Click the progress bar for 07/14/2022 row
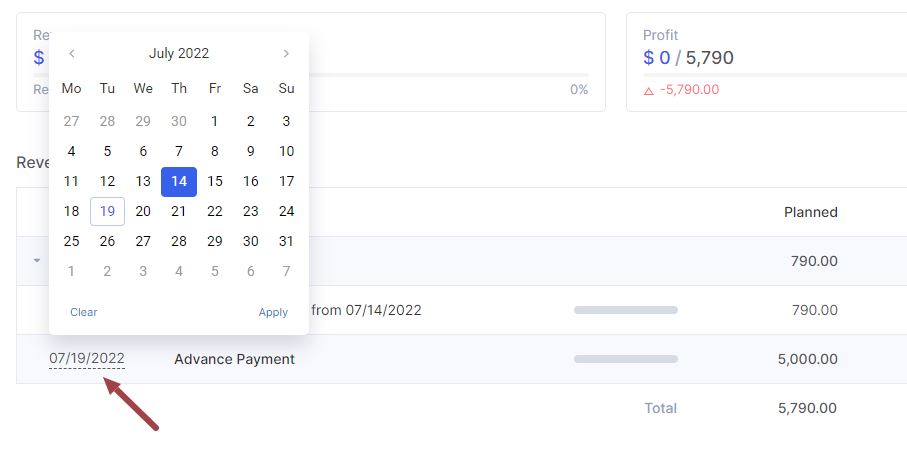The height and width of the screenshot is (449, 907). pyautogui.click(x=626, y=310)
